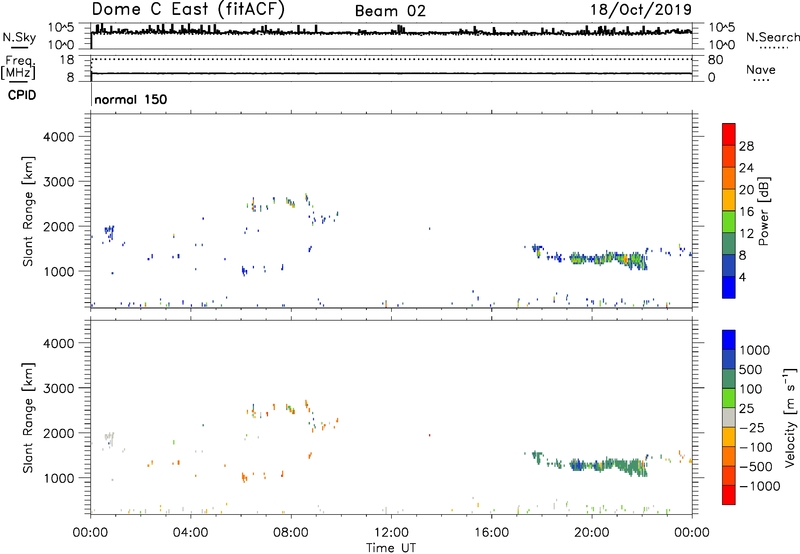Click the '08:00' time axis tick label
The image size is (800, 554).
click(x=291, y=533)
